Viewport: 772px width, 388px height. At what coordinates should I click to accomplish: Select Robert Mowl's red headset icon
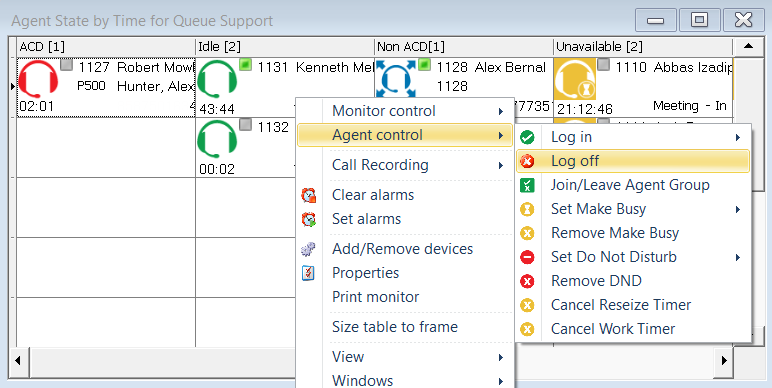38,79
